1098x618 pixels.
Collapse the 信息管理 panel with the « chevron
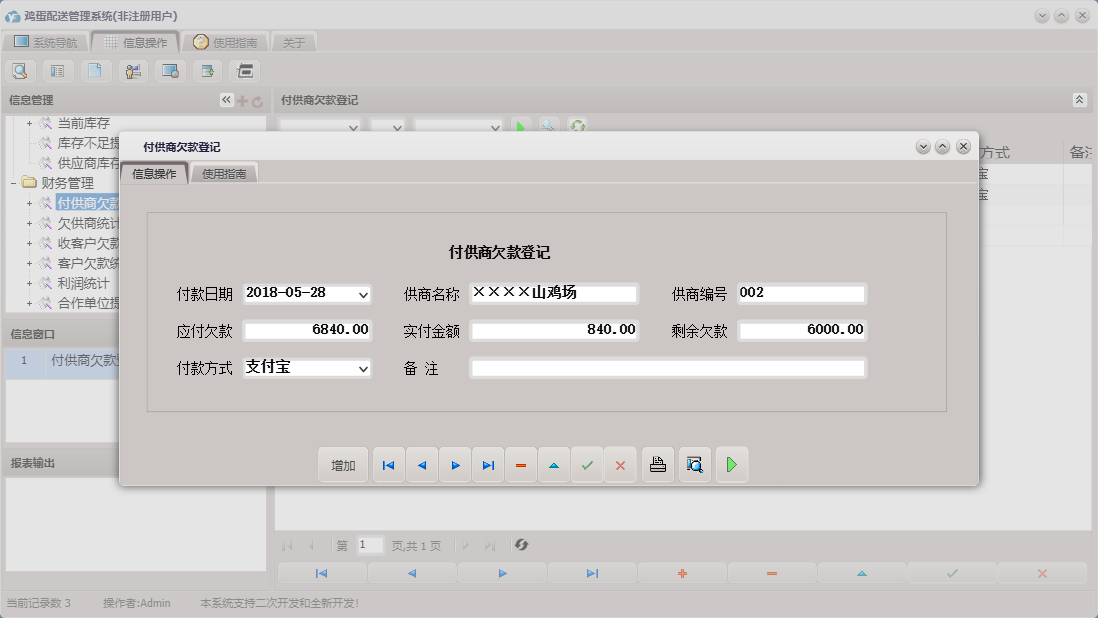coord(225,99)
